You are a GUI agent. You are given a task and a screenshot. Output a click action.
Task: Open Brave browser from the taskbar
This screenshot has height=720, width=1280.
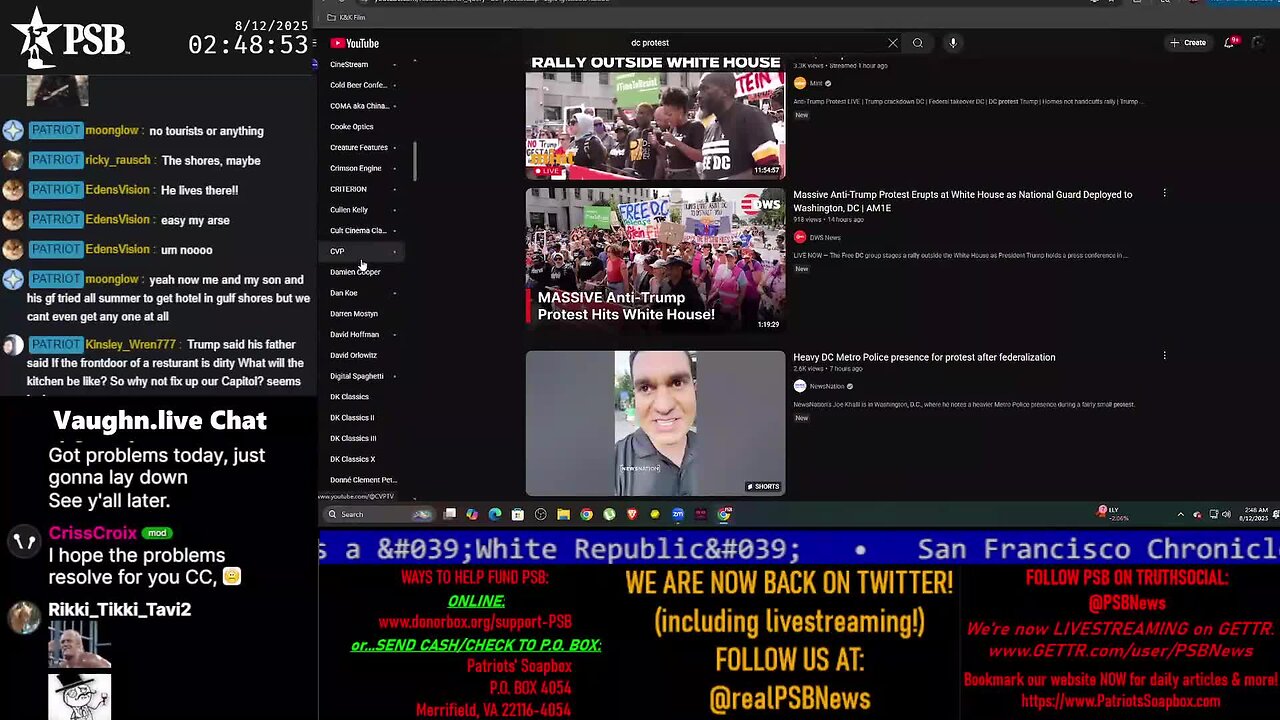point(632,514)
